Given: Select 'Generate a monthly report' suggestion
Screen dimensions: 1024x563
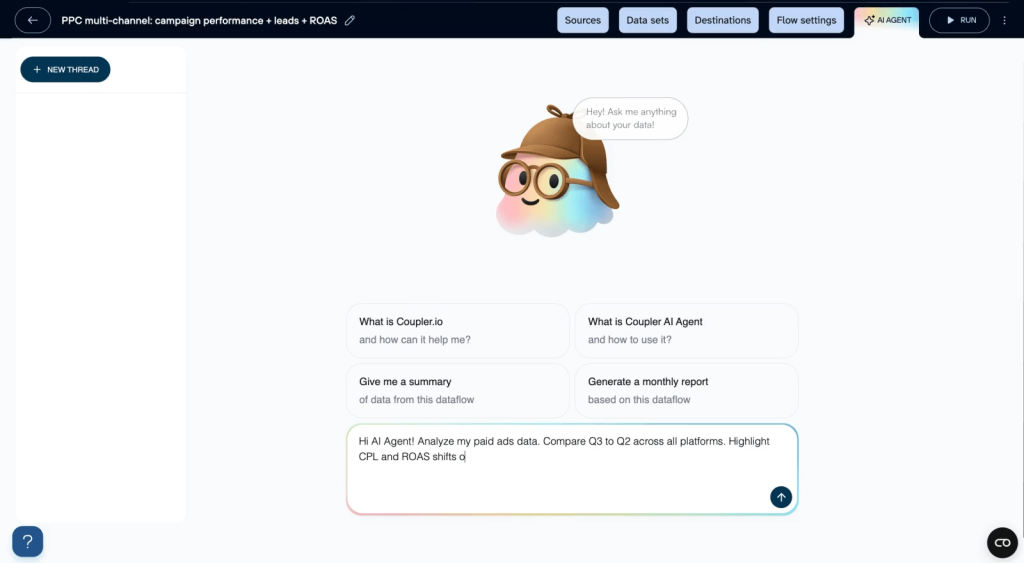Looking at the screenshot, I should tap(686, 390).
